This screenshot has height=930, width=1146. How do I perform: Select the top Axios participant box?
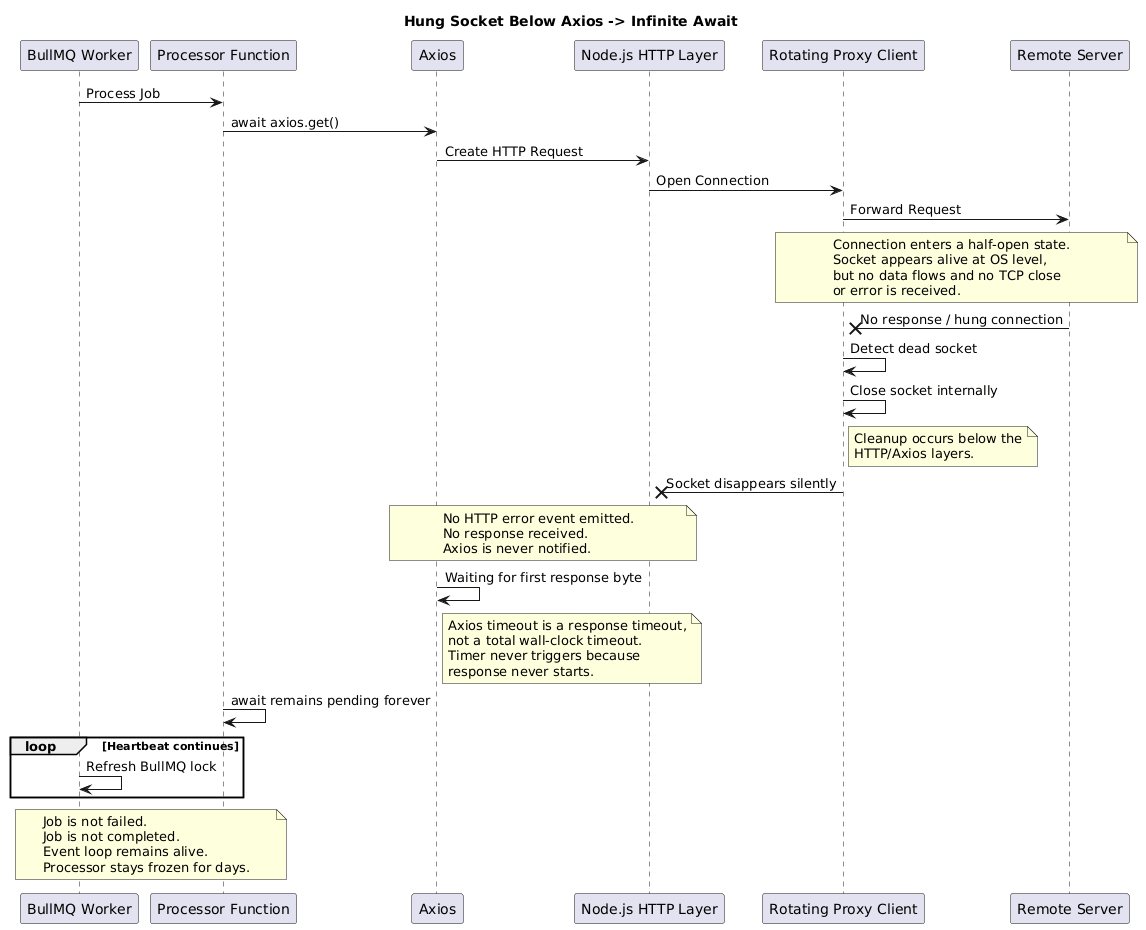point(437,56)
